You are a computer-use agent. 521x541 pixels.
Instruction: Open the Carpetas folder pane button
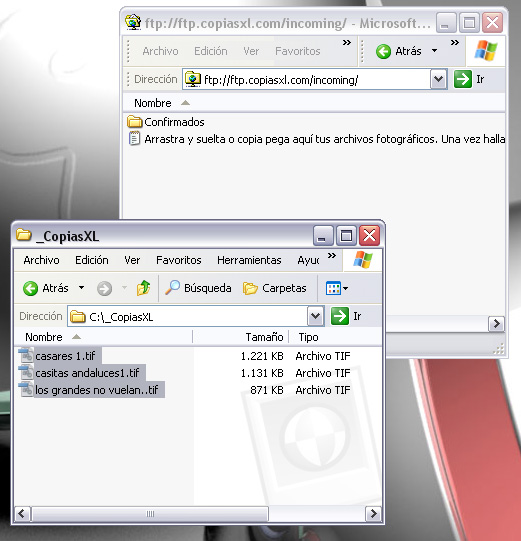coord(275,288)
